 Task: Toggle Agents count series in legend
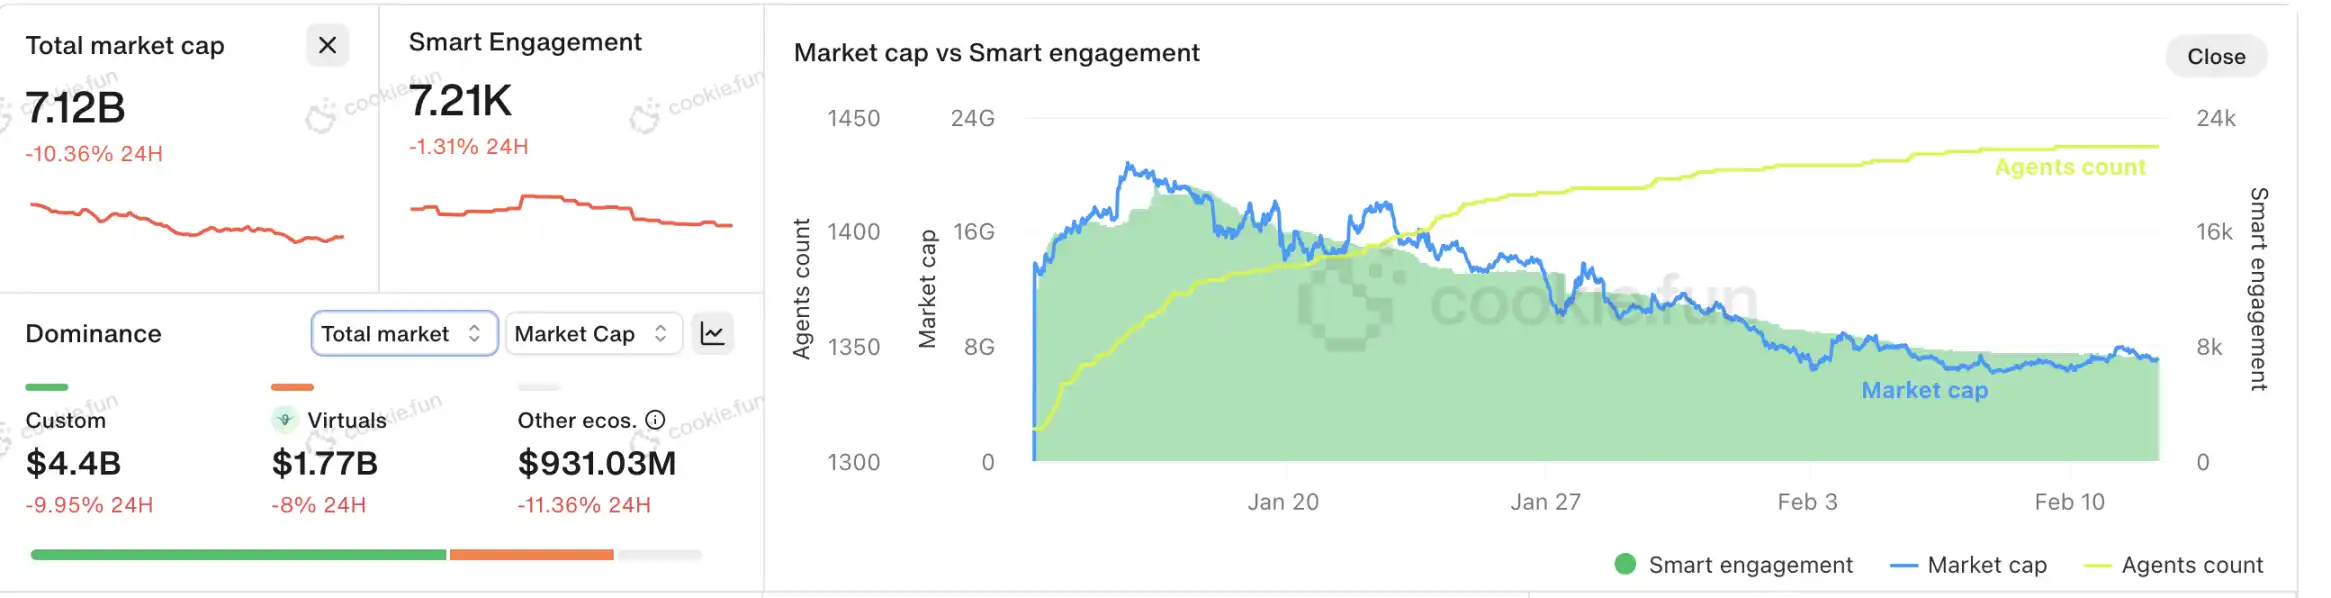2172,565
